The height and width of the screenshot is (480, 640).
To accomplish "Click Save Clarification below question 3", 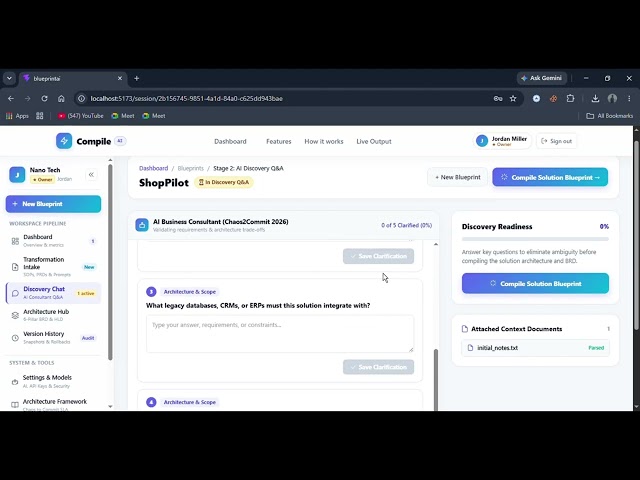I will (378, 367).
